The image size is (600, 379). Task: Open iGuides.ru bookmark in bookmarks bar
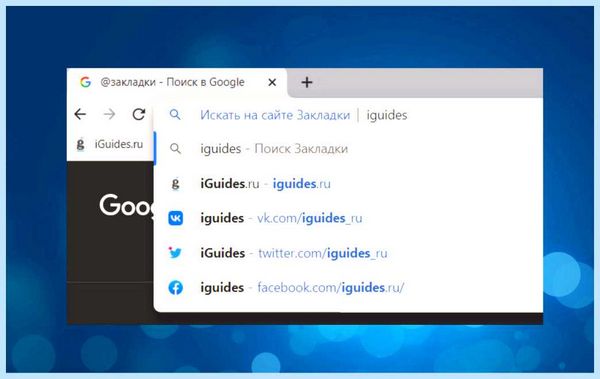click(x=110, y=144)
